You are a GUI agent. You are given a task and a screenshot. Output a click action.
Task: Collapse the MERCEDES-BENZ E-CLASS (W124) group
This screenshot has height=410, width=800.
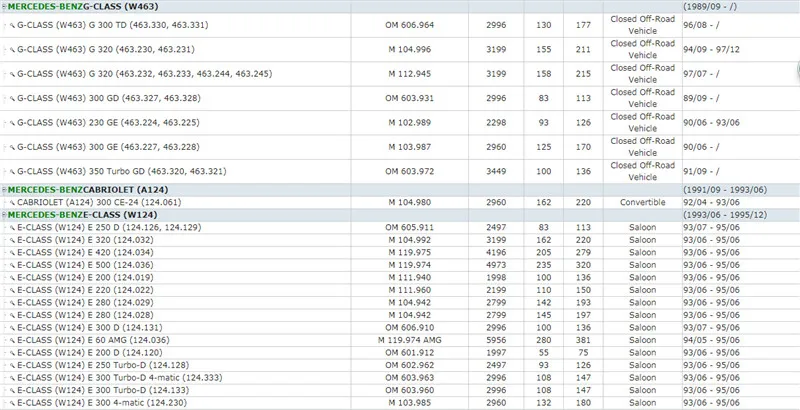(4, 215)
